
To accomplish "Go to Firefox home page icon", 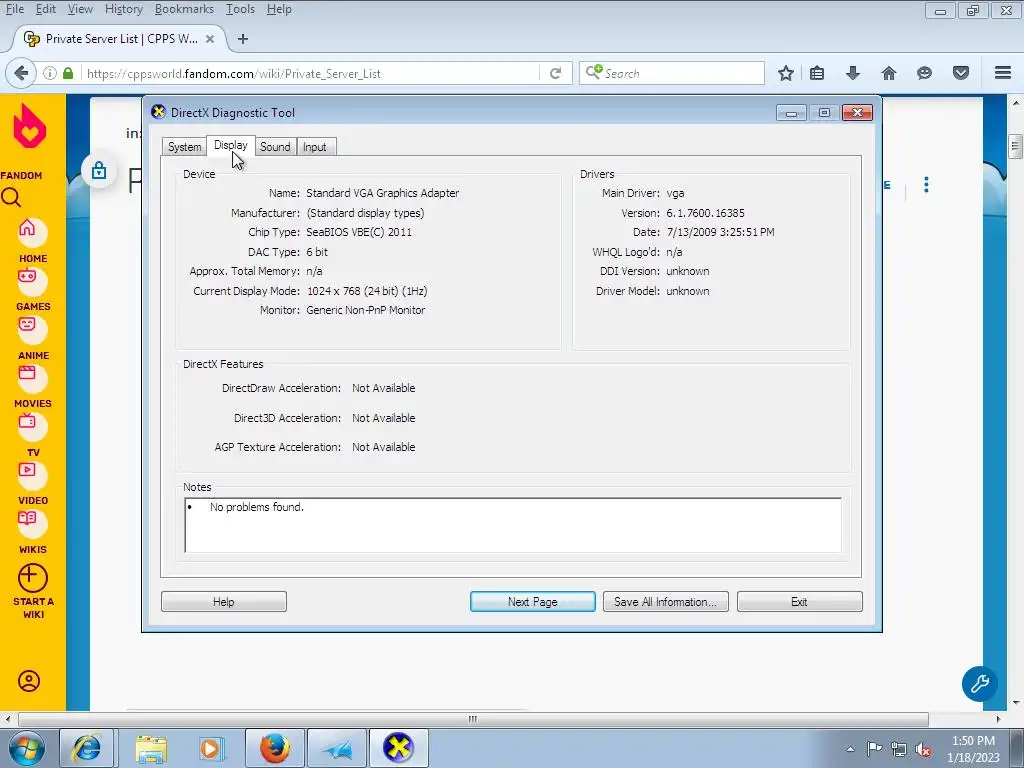I will pyautogui.click(x=889, y=73).
